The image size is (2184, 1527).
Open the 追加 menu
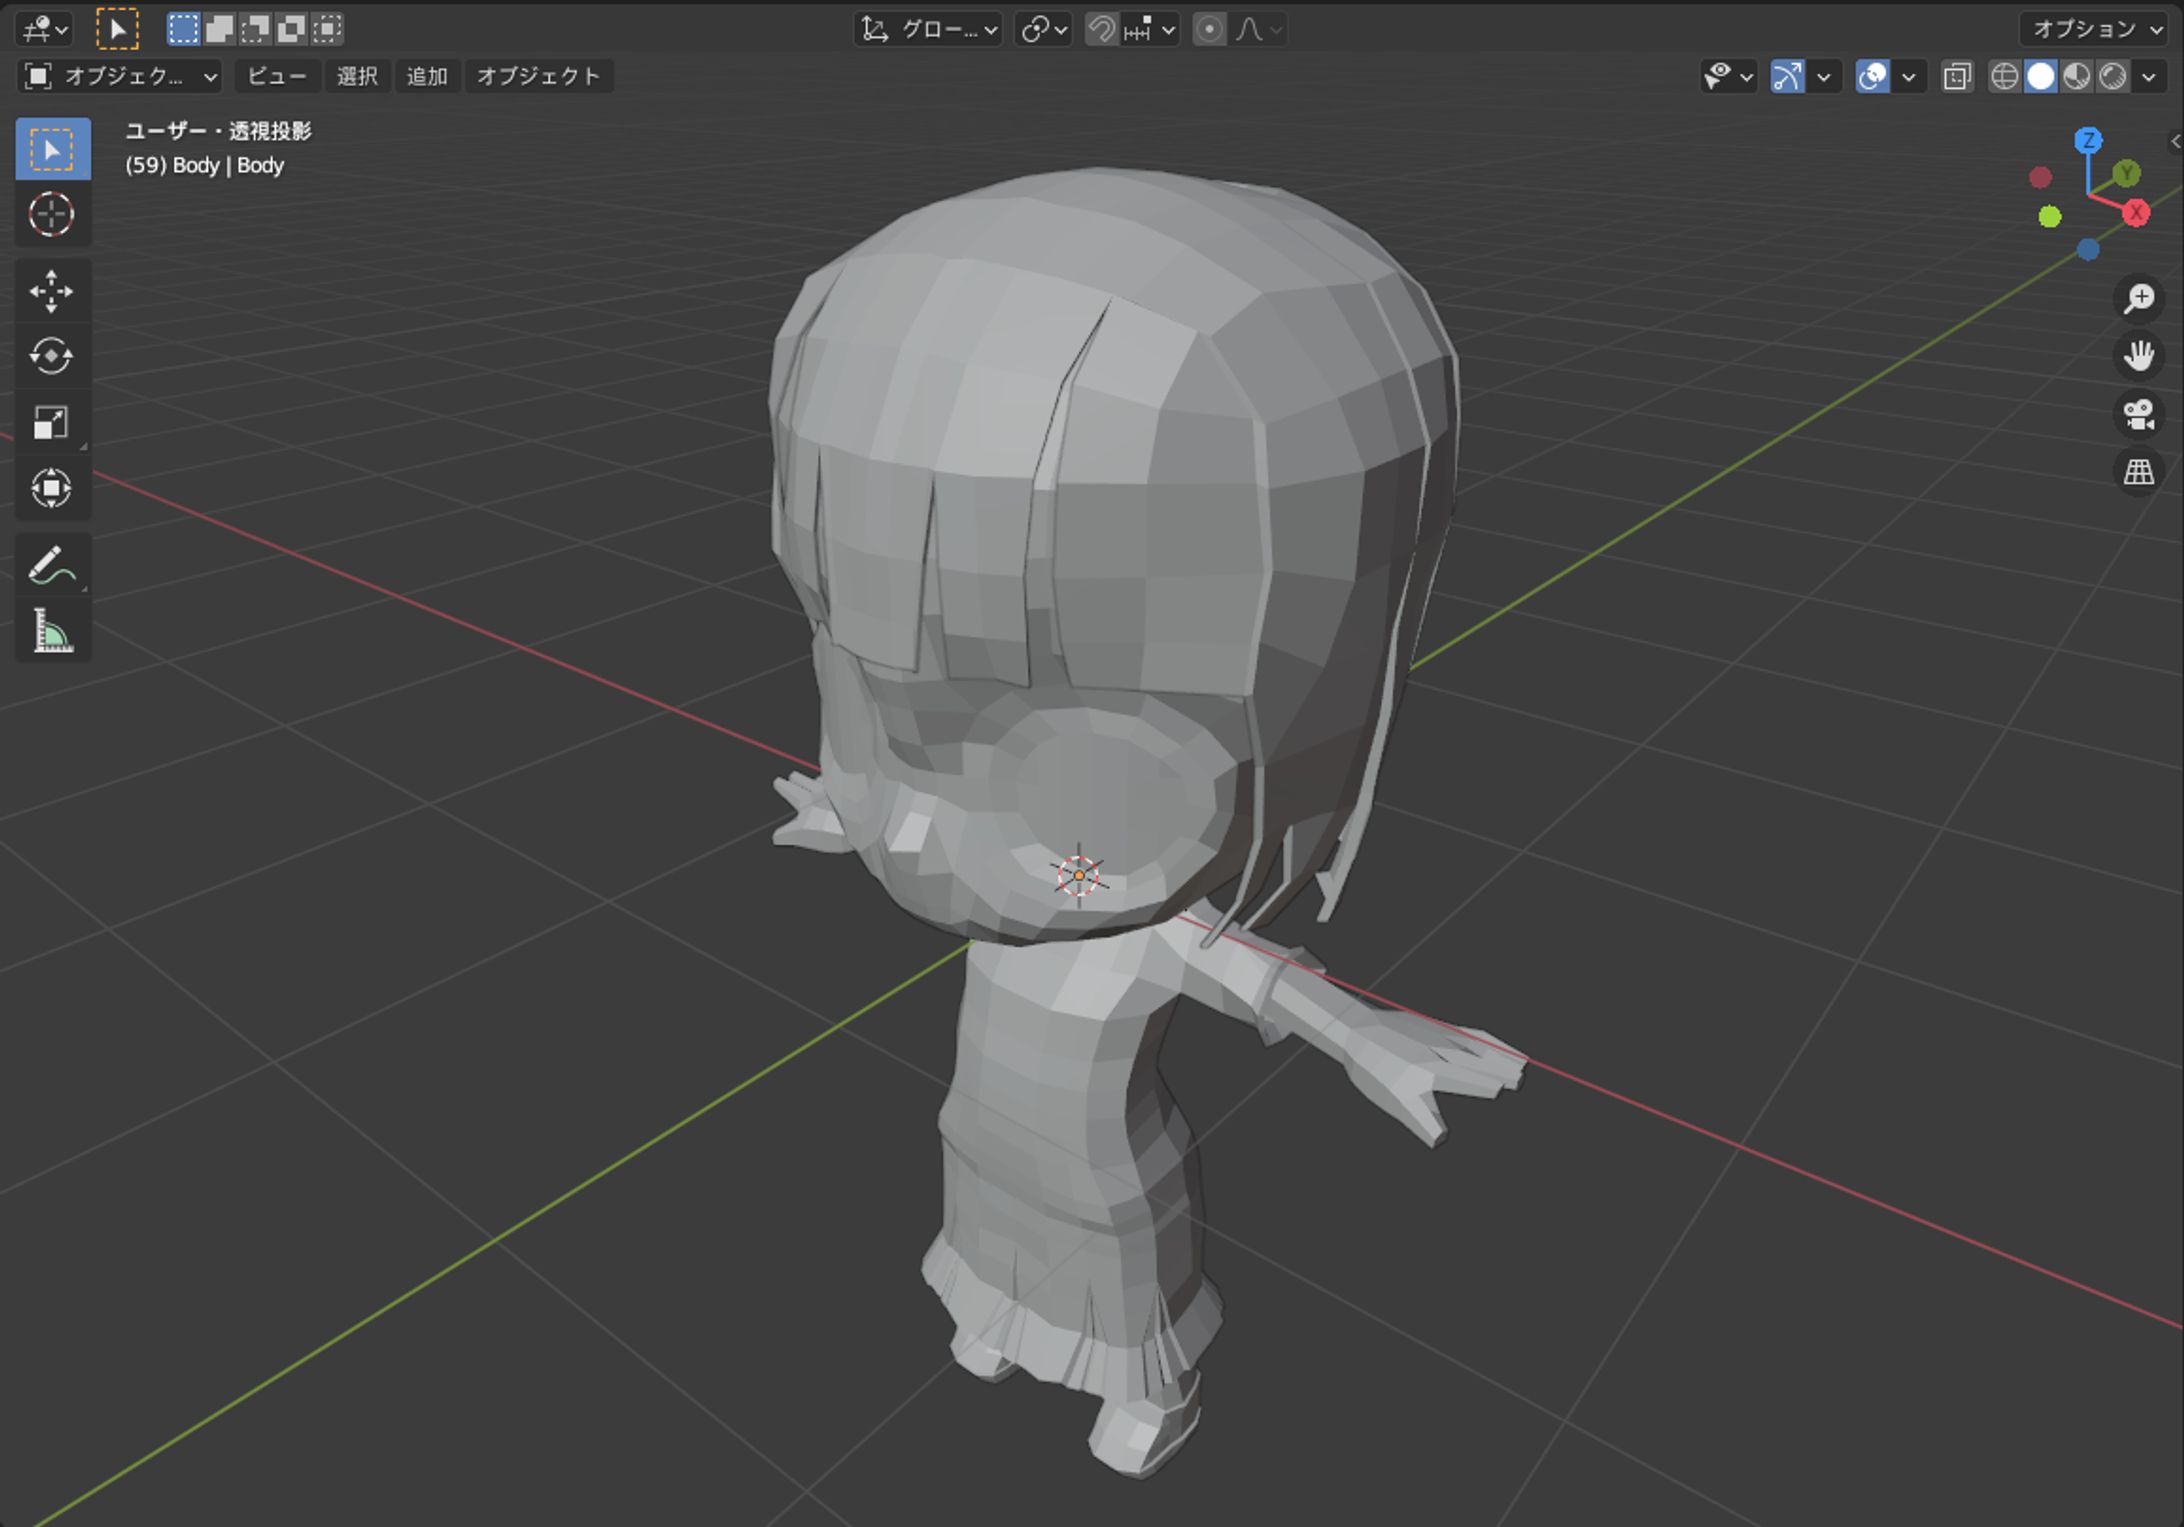pos(427,76)
